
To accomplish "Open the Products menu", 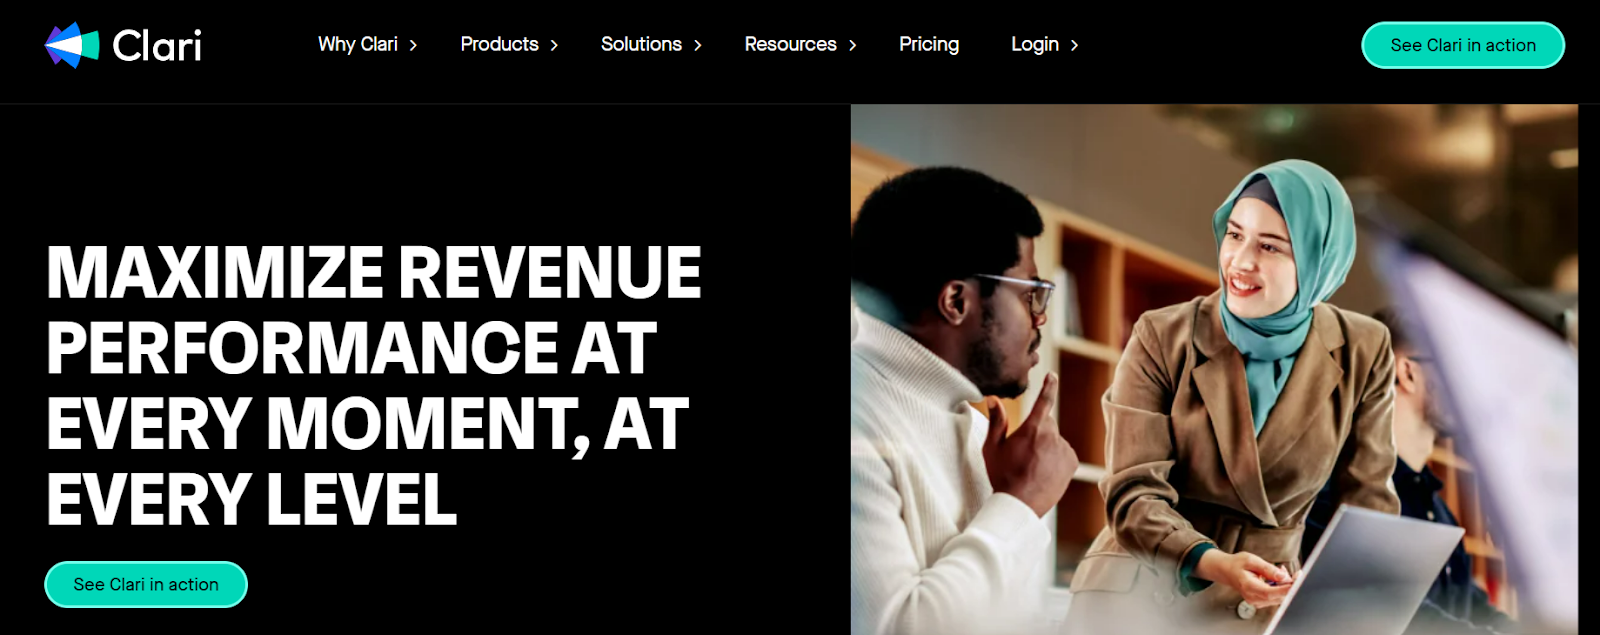I will click(499, 44).
